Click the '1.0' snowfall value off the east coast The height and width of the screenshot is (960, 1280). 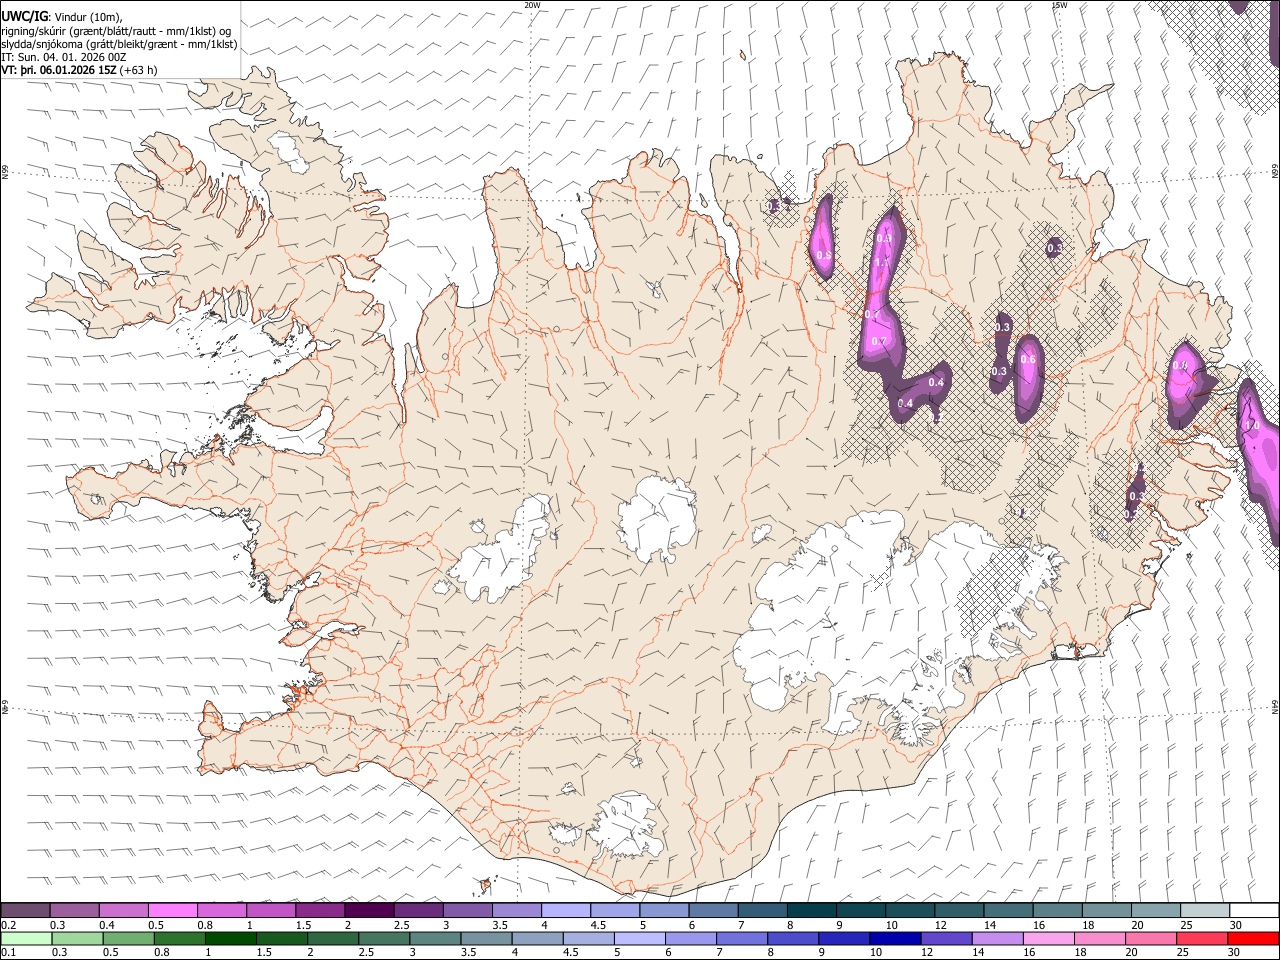[x=1251, y=426]
